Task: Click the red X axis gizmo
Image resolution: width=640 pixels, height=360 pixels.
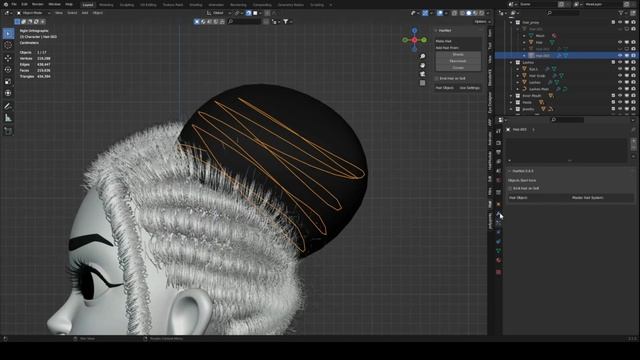Action: coord(414,40)
